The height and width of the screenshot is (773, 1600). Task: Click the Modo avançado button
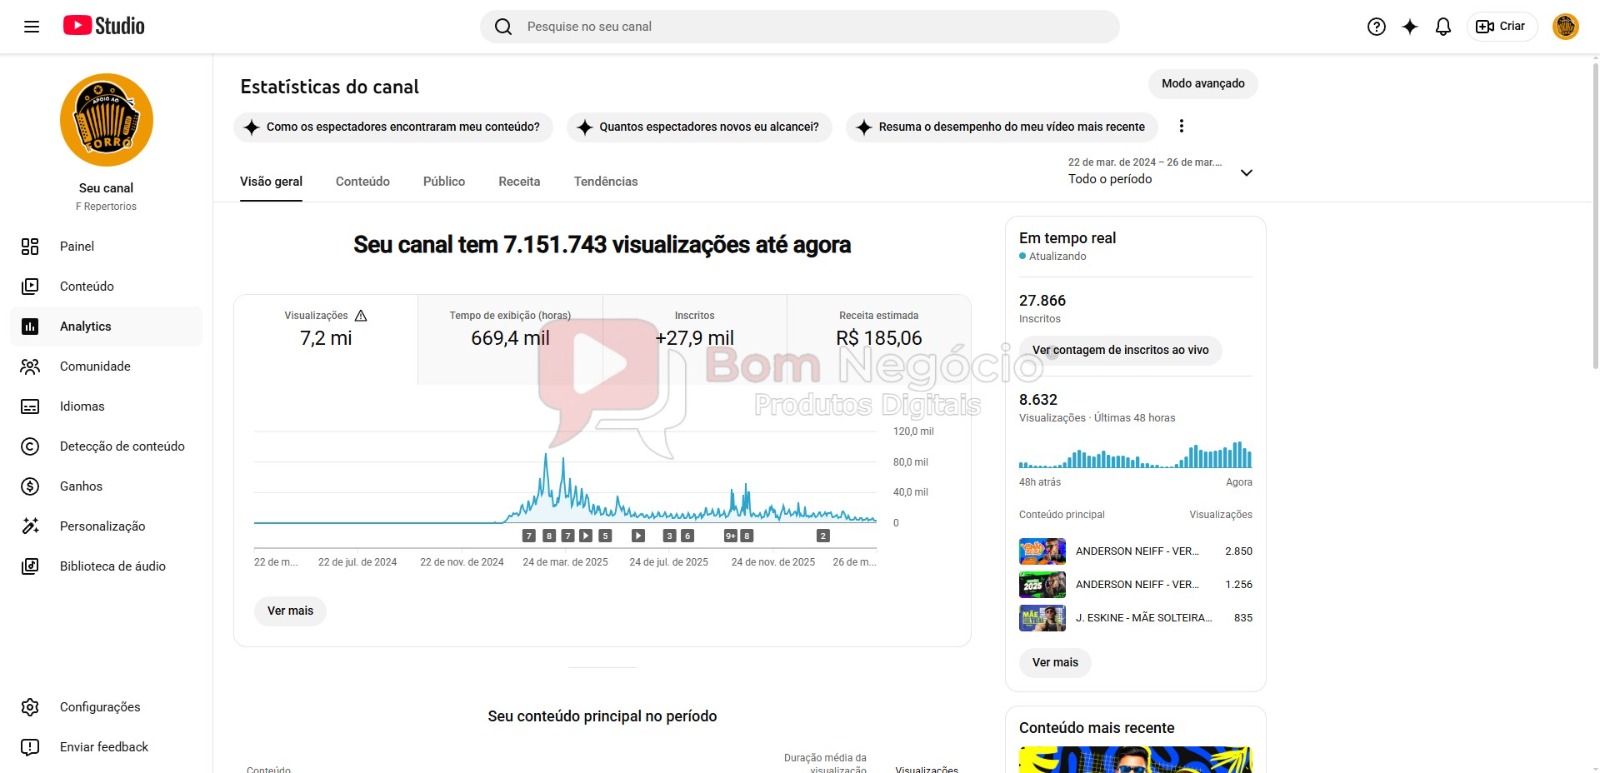click(1202, 84)
